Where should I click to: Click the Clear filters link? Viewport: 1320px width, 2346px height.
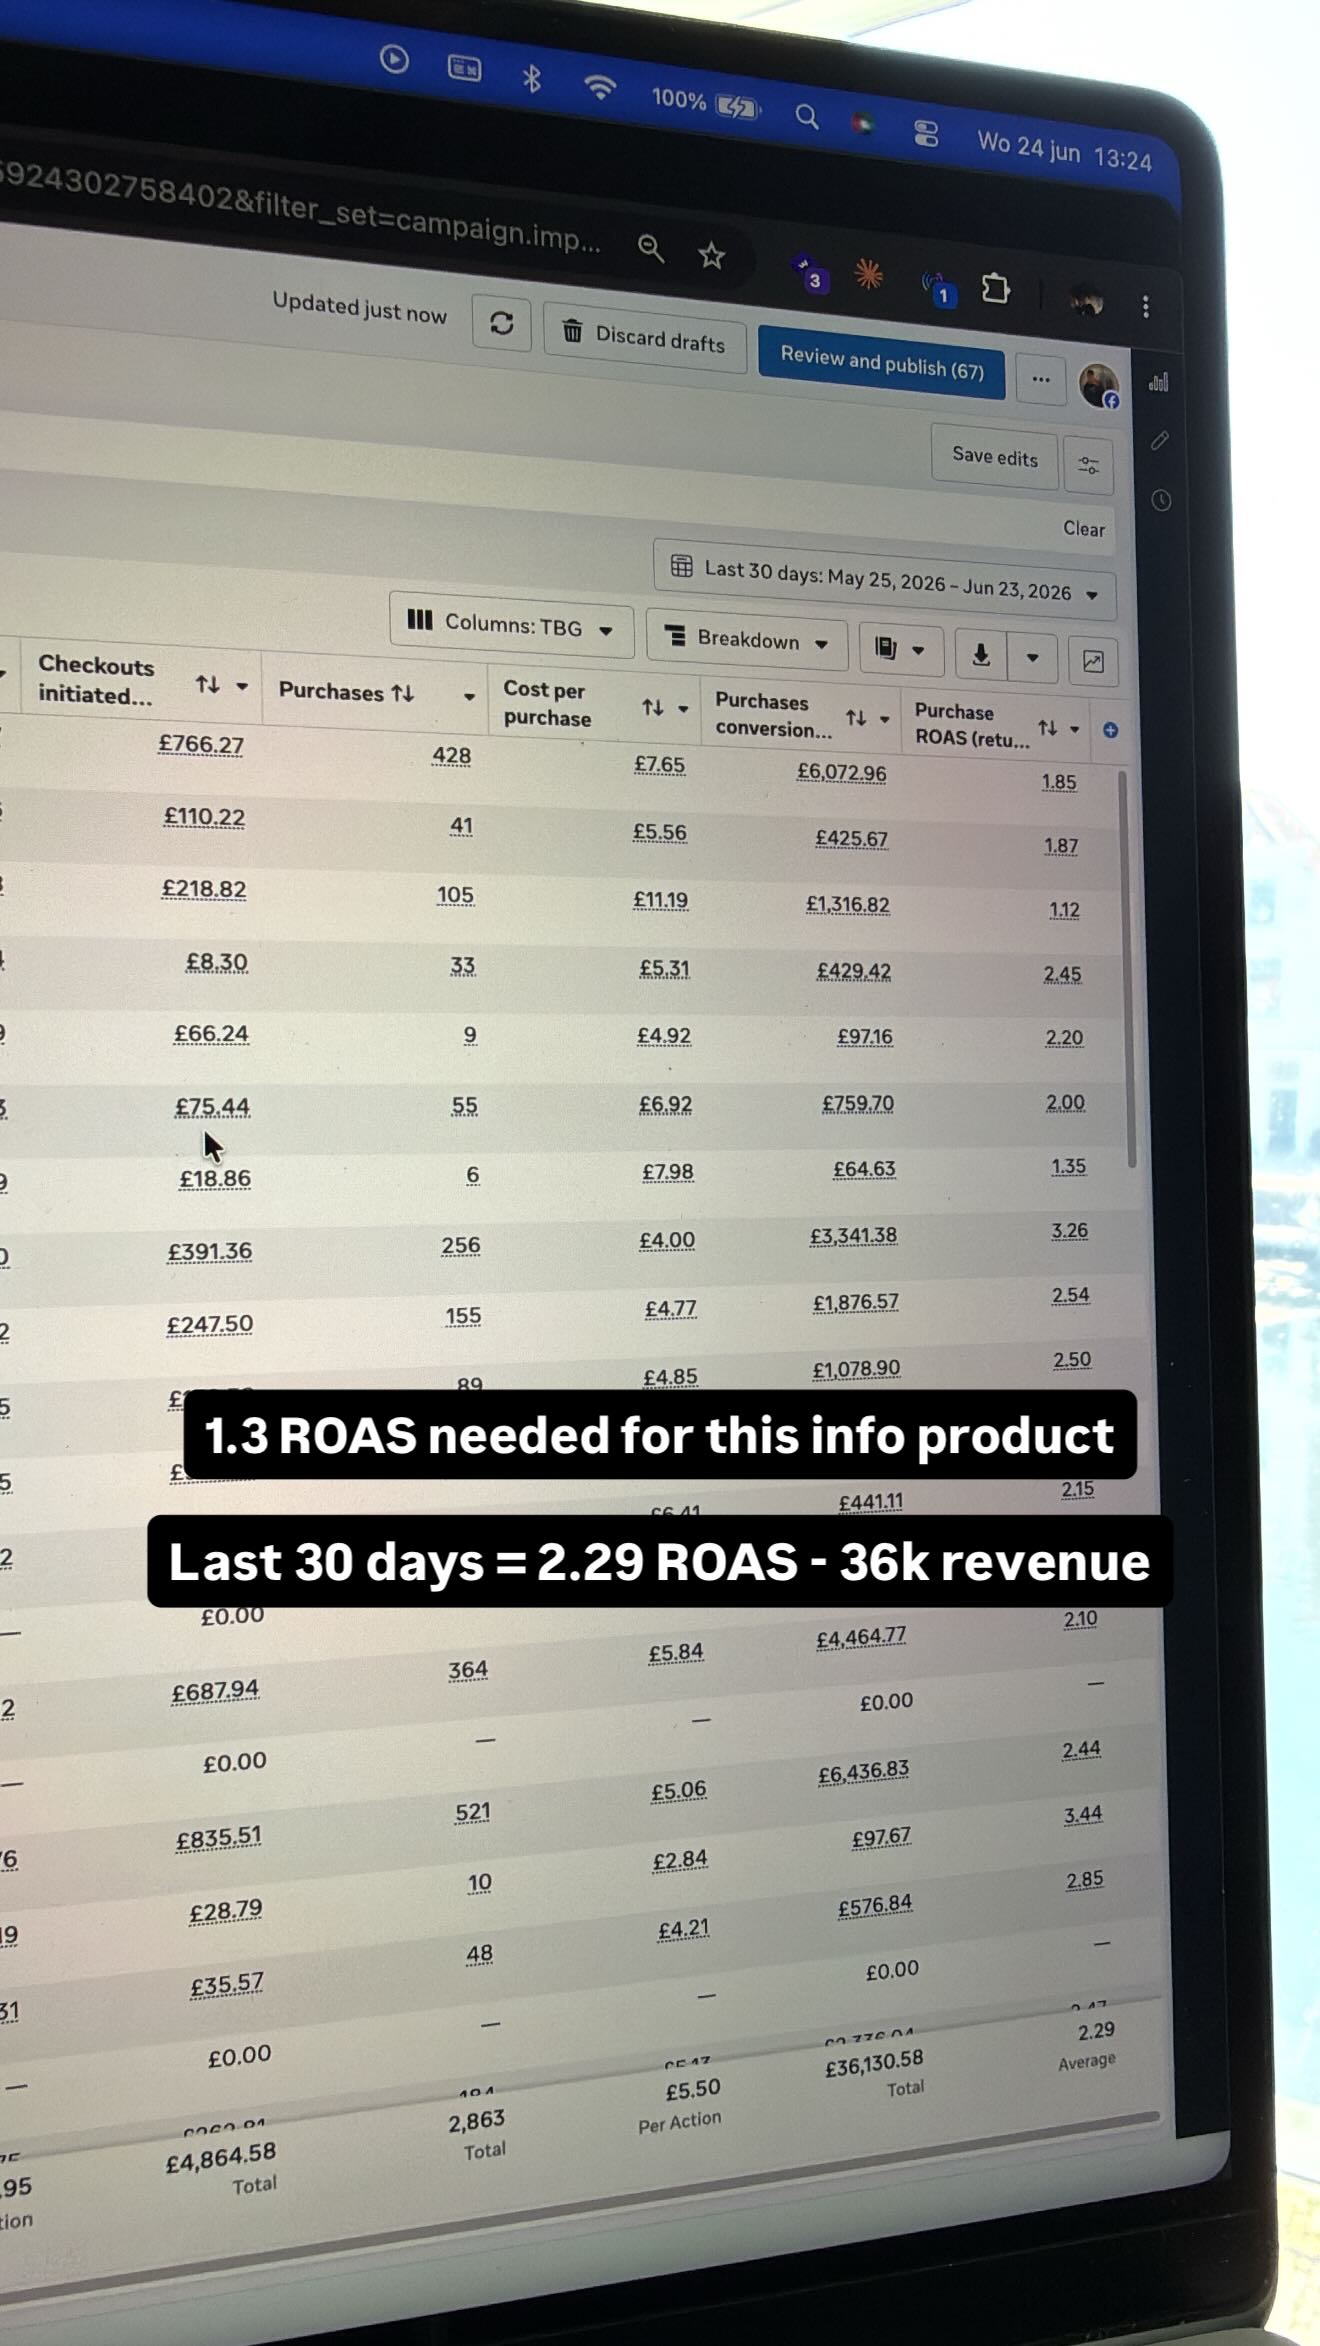click(1084, 529)
